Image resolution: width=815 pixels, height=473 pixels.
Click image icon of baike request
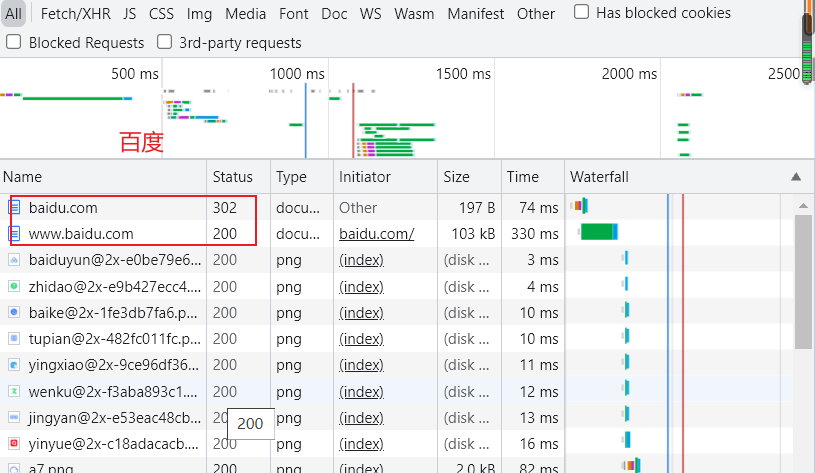[14, 312]
